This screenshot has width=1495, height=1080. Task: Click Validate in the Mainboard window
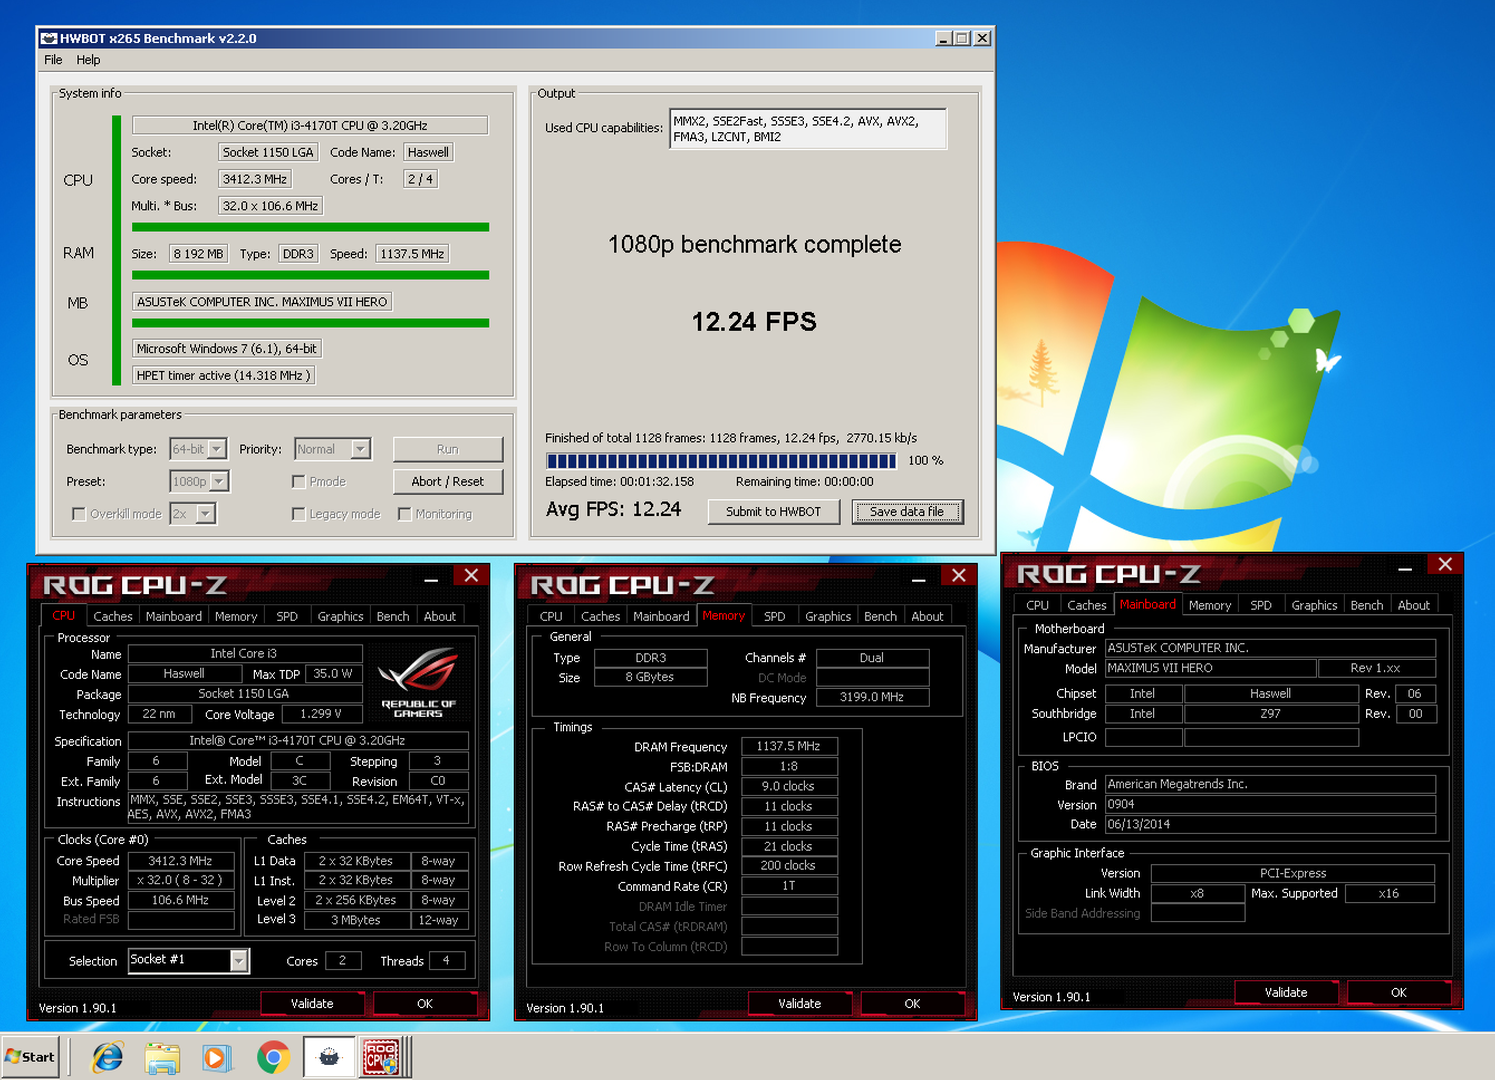pos(1286,992)
